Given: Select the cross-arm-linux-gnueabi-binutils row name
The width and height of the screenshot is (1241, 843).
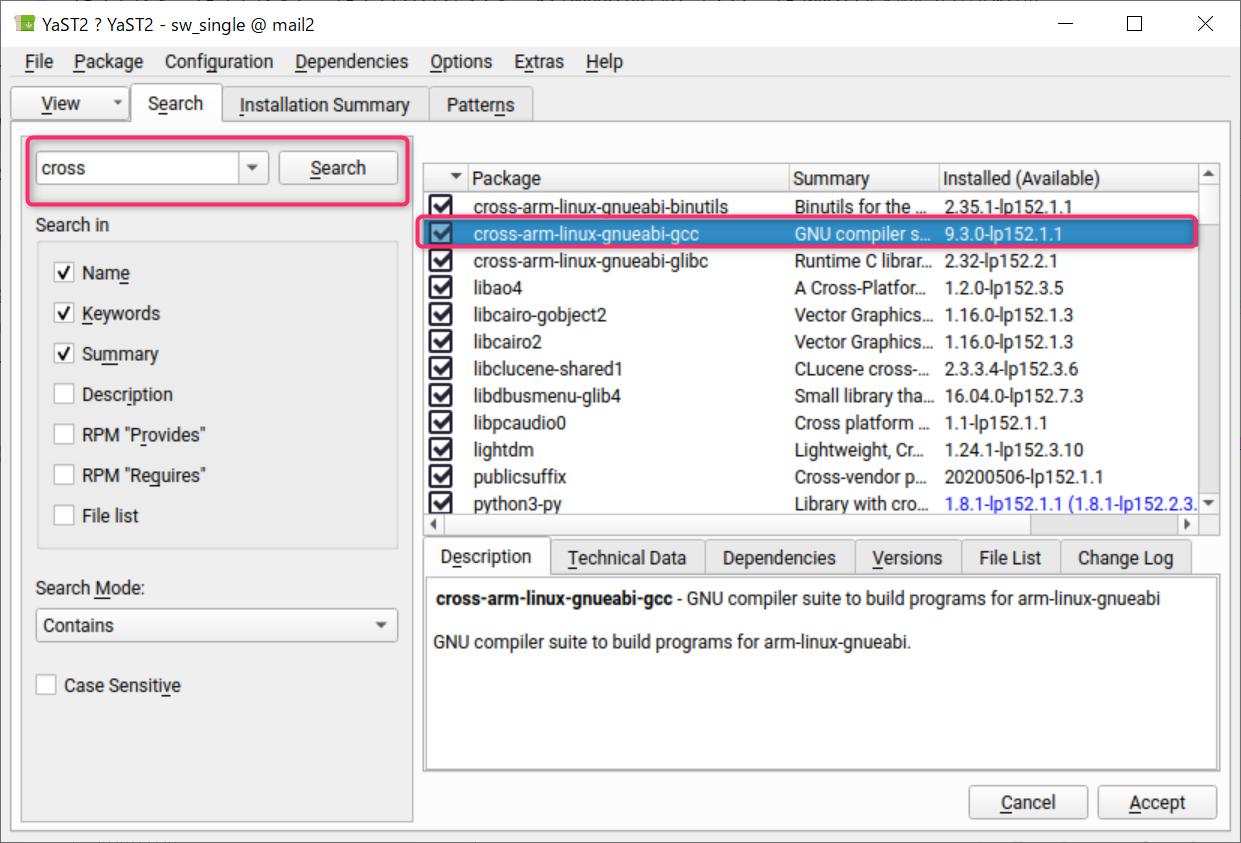Looking at the screenshot, I should [x=601, y=206].
